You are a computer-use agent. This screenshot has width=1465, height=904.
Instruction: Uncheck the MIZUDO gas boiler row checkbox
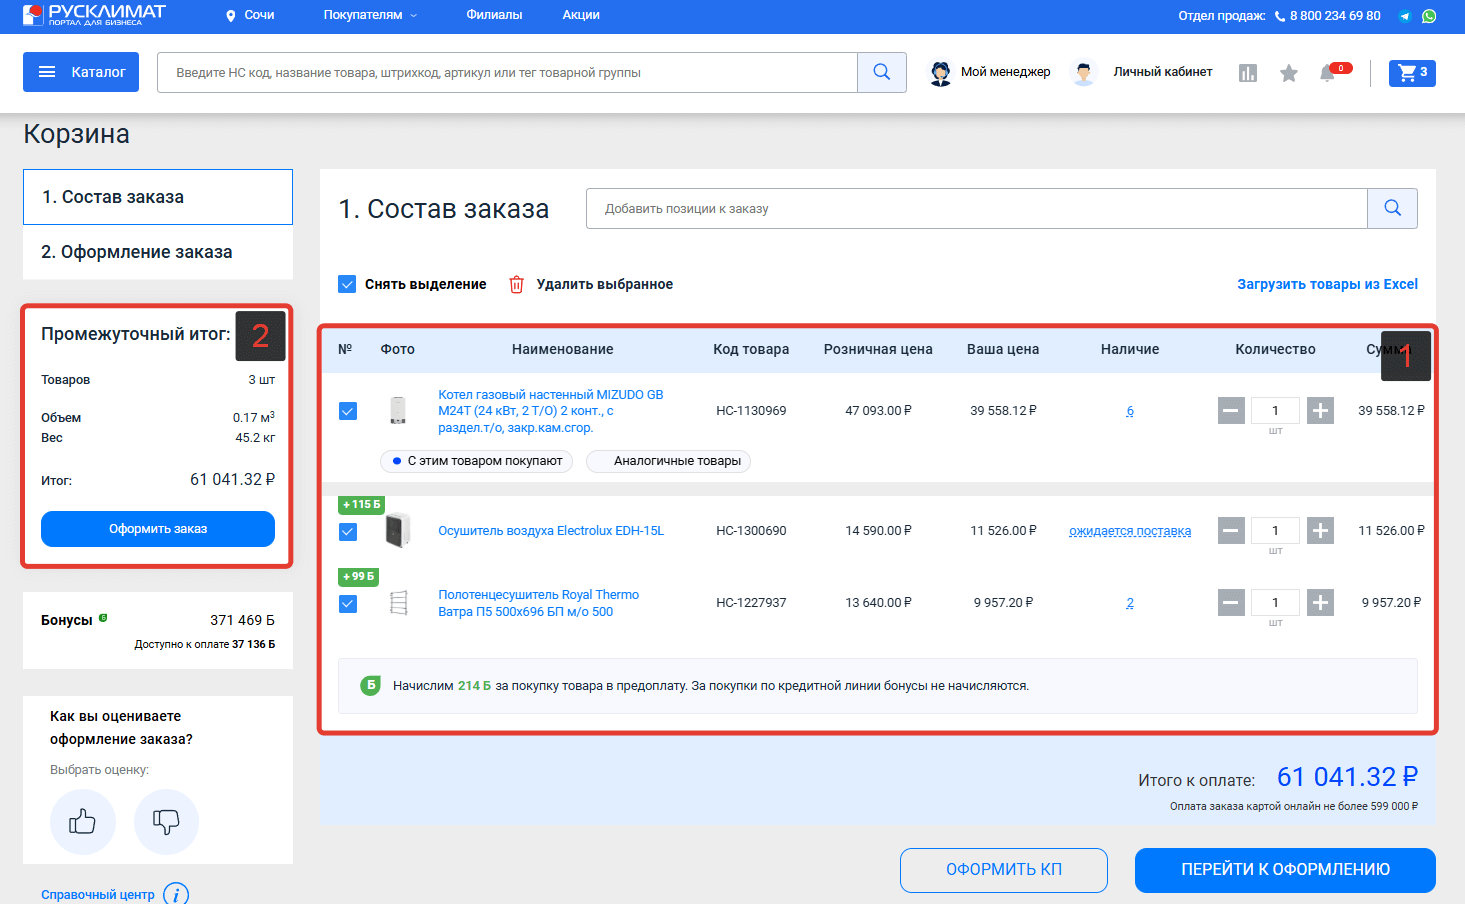pos(348,411)
